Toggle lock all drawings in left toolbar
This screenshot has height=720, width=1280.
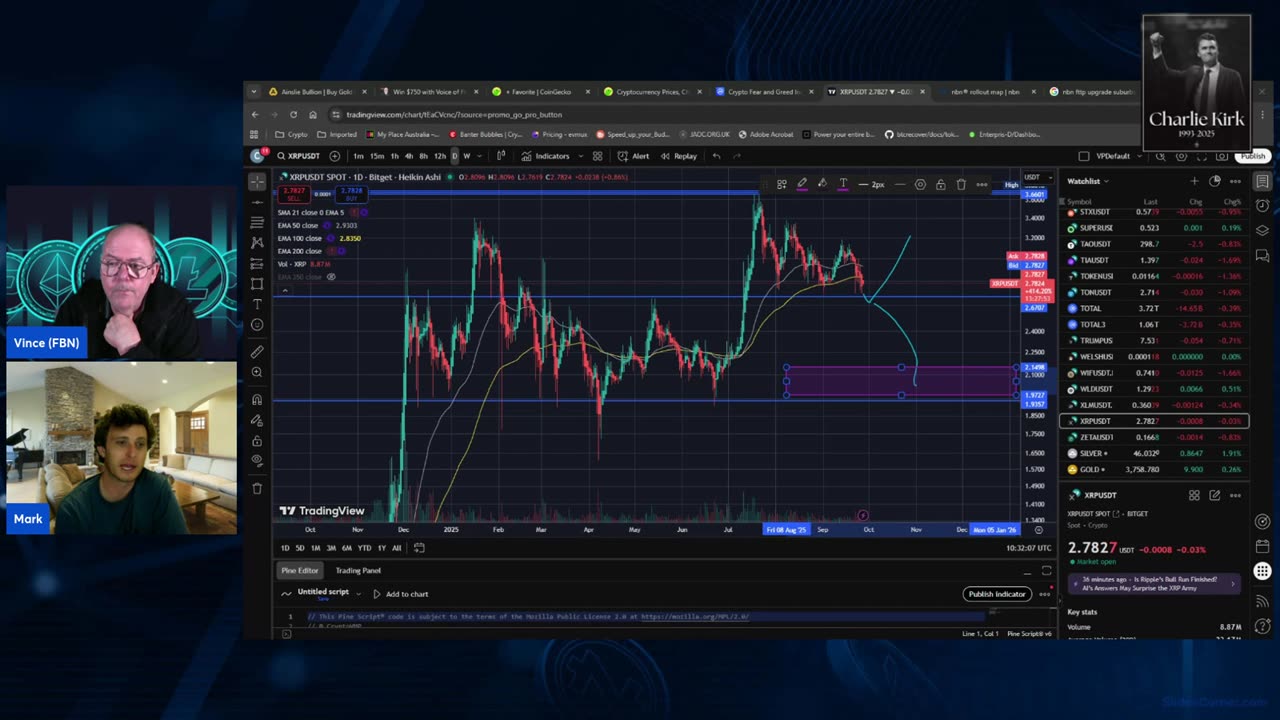(257, 441)
